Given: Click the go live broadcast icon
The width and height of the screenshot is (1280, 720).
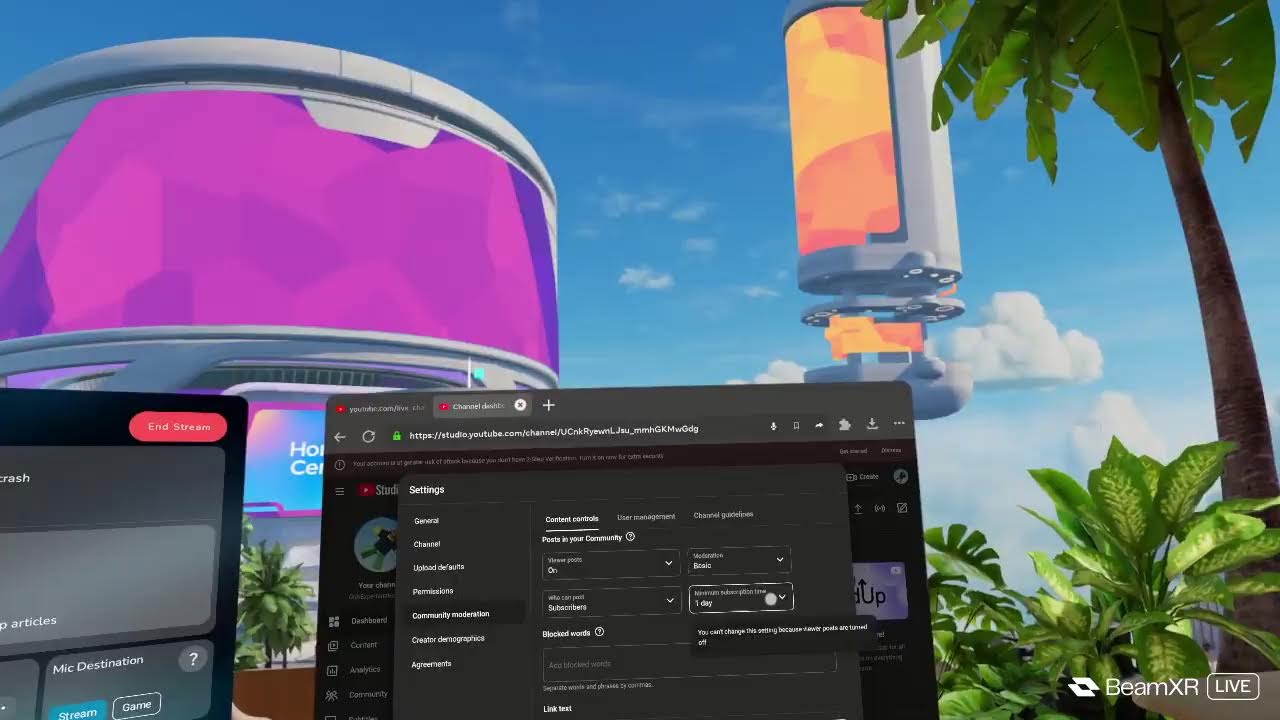Looking at the screenshot, I should click(880, 508).
